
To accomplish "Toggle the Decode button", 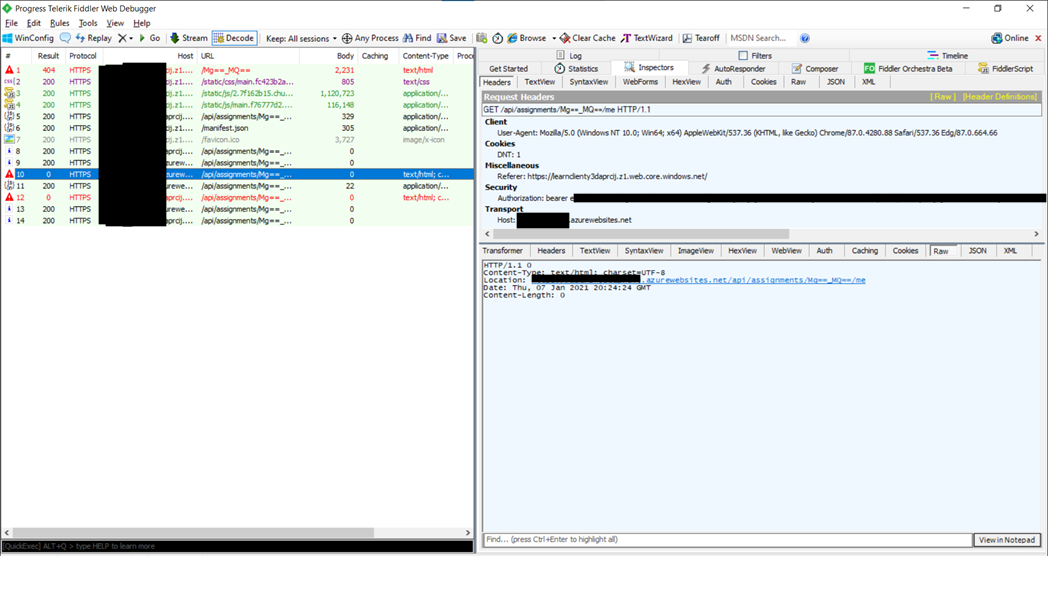I will click(234, 37).
